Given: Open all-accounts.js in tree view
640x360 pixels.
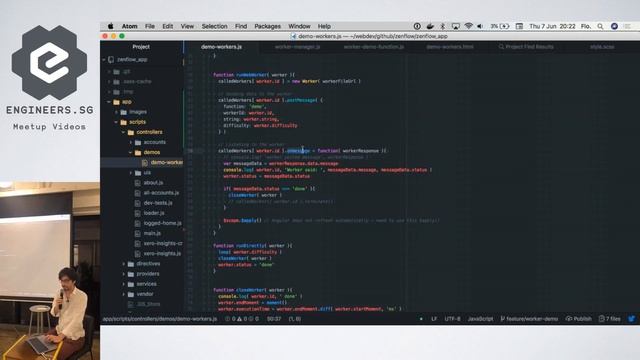Looking at the screenshot, I should pos(161,193).
